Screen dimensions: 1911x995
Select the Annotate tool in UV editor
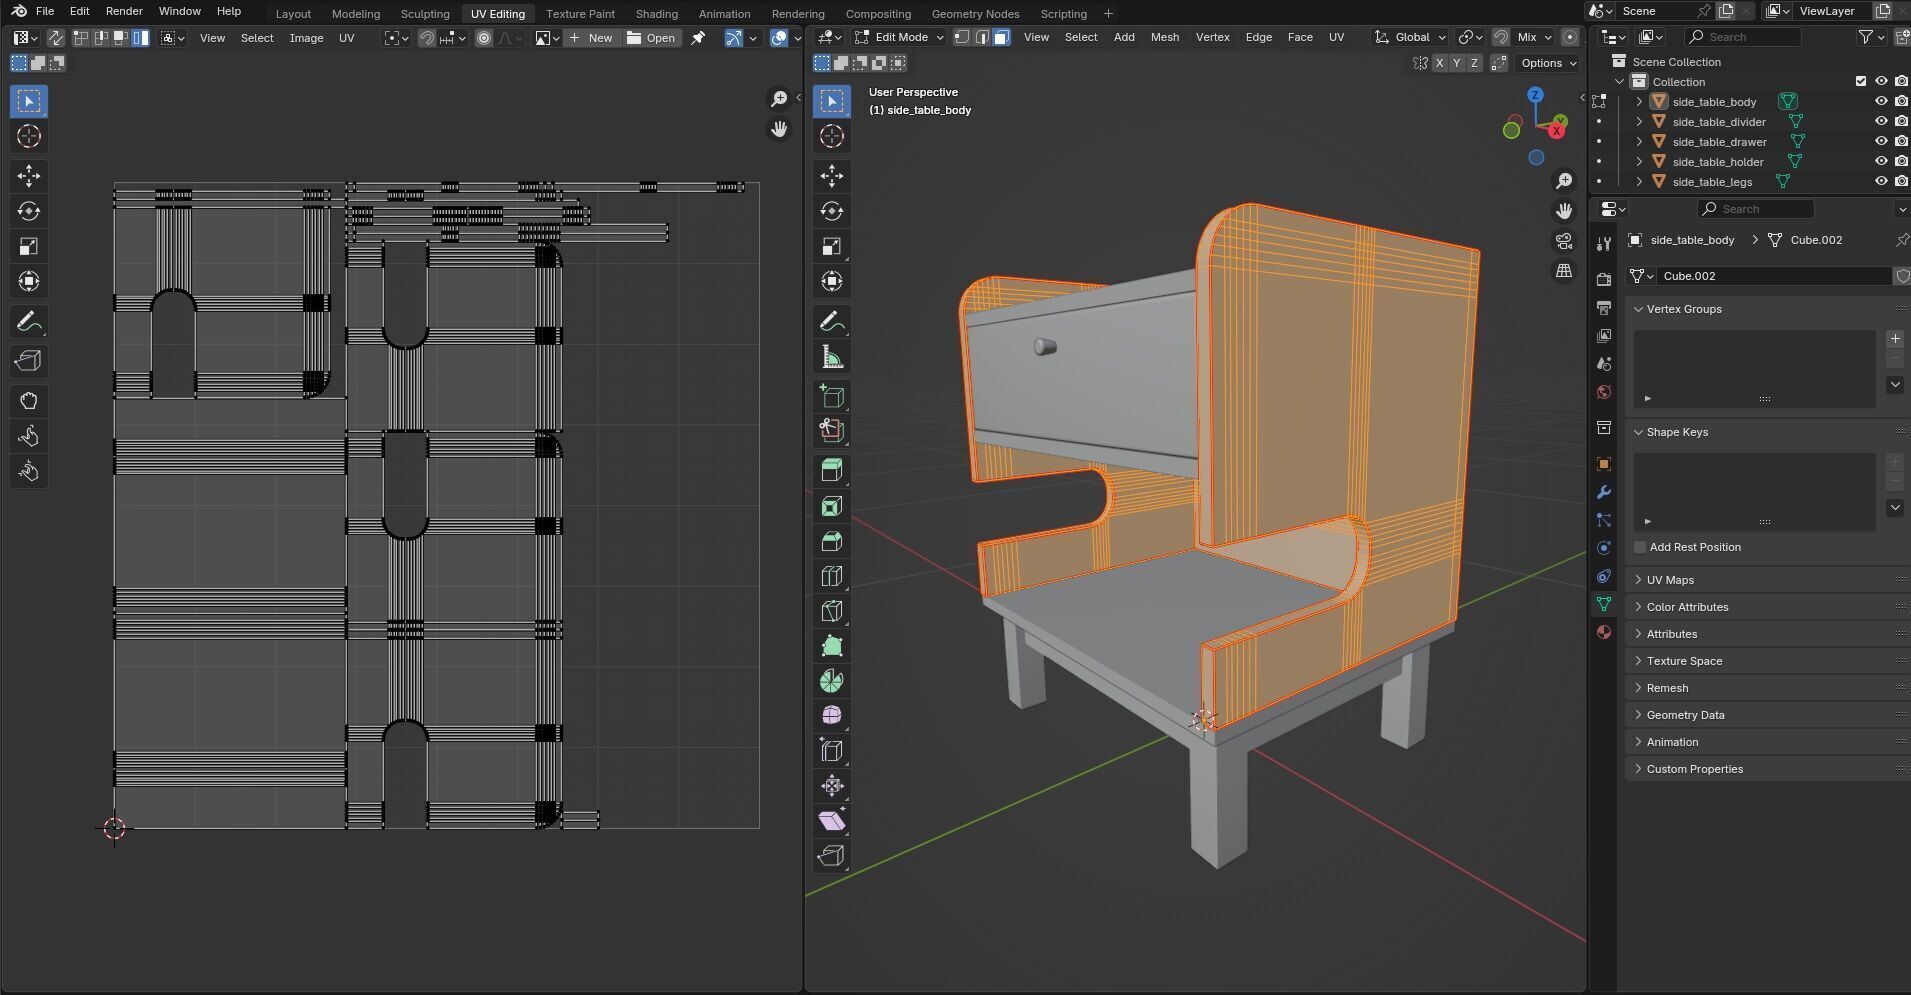pos(29,321)
